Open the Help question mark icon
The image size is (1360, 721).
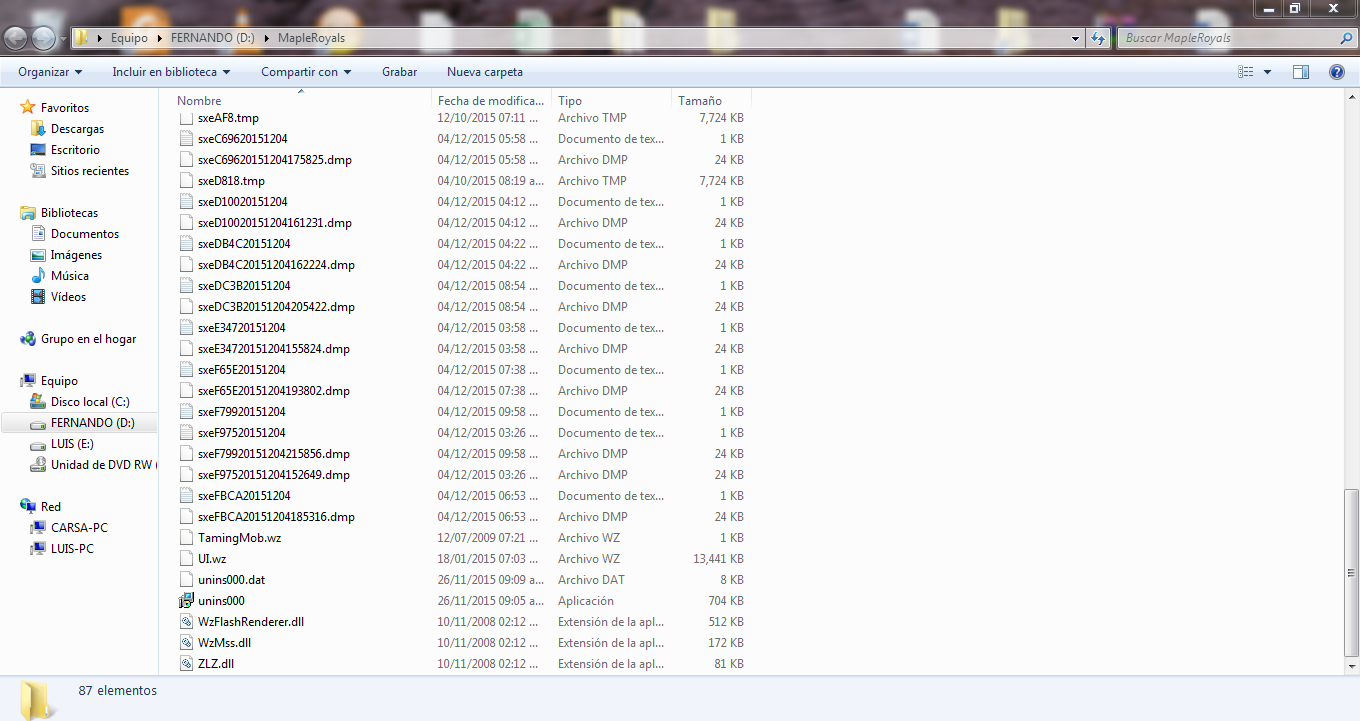(x=1336, y=72)
